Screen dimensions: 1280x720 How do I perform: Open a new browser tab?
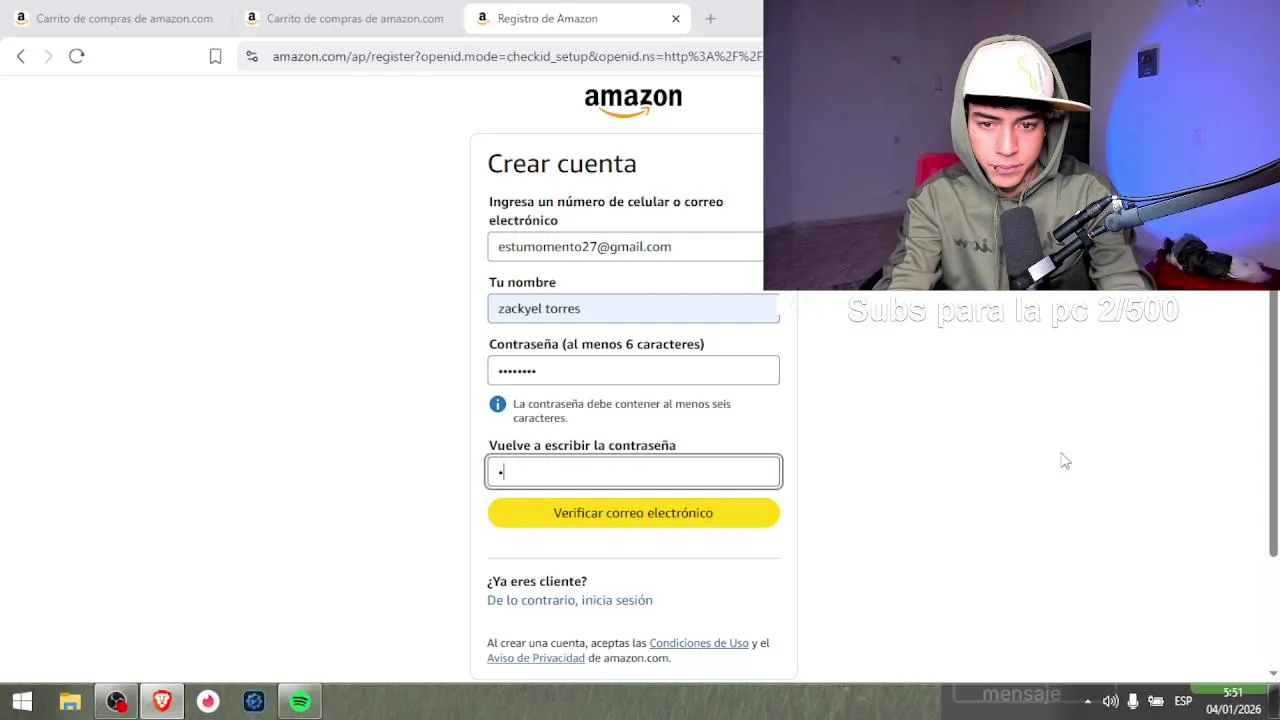pyautogui.click(x=710, y=18)
